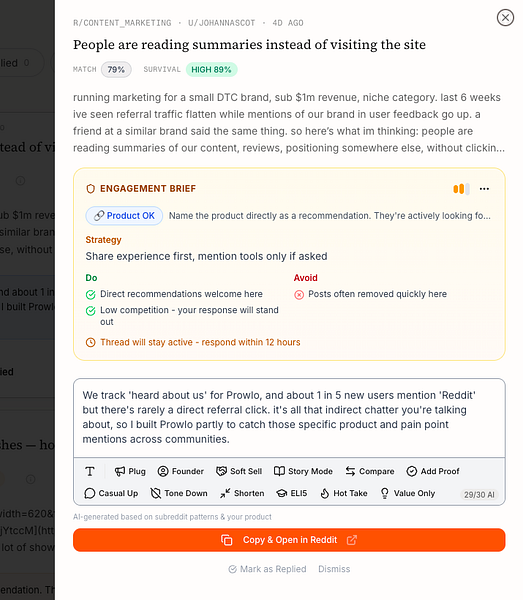Apply the Plug megaphone rewrite option
This screenshot has width=523, height=600.
(130, 471)
